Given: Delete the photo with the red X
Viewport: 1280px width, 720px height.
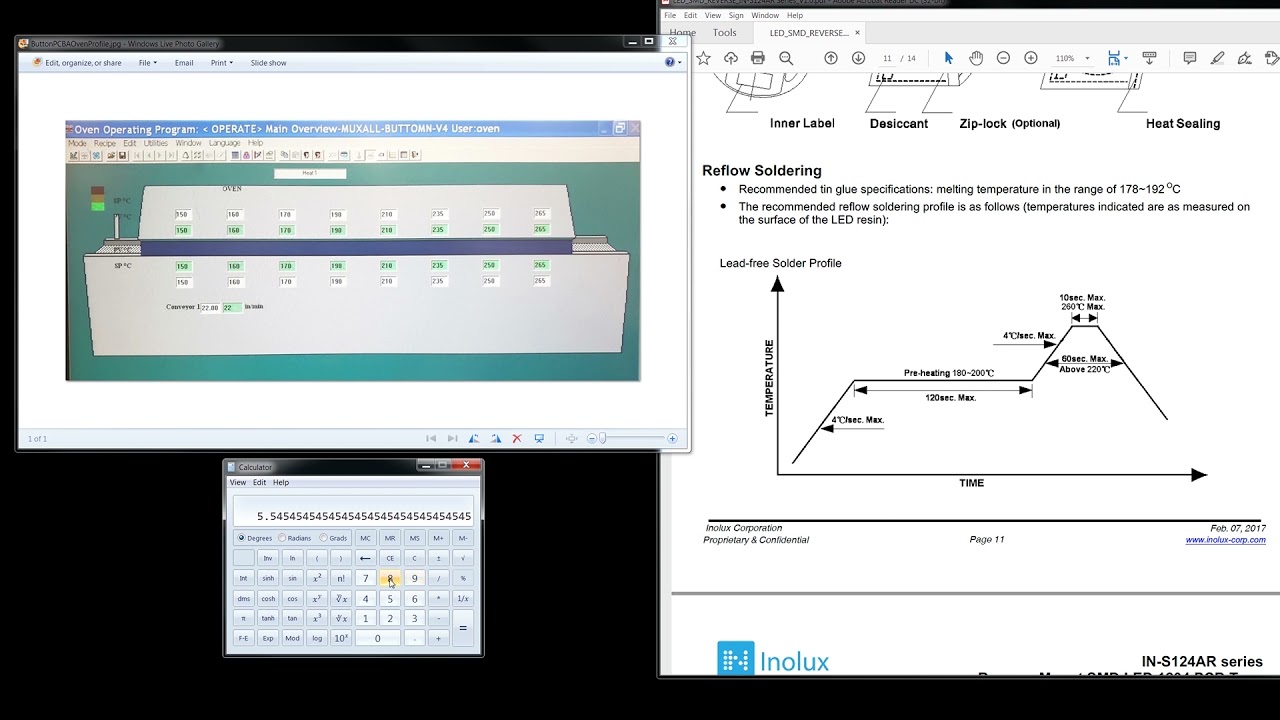Looking at the screenshot, I should pos(517,438).
